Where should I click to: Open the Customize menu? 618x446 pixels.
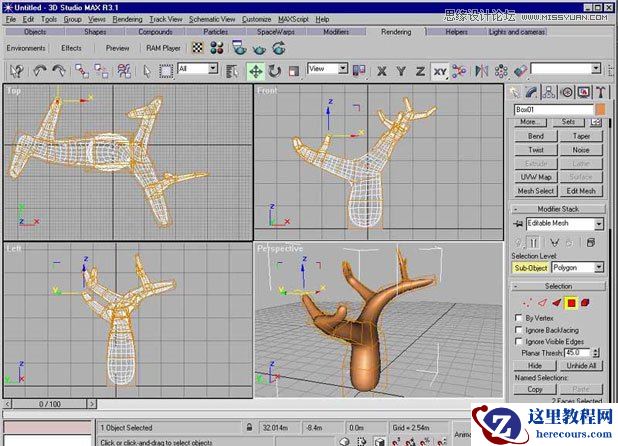click(257, 19)
